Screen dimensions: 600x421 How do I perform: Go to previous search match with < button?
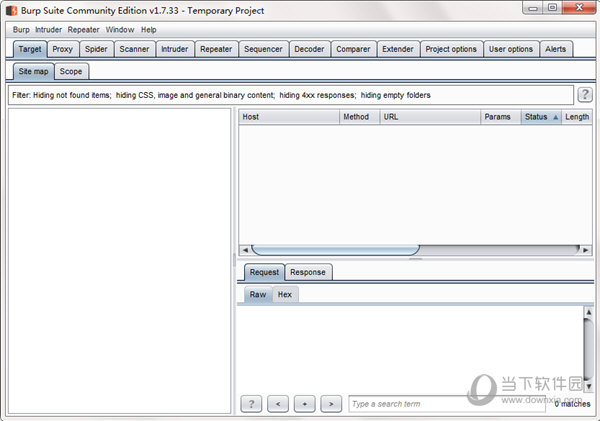(x=278, y=403)
